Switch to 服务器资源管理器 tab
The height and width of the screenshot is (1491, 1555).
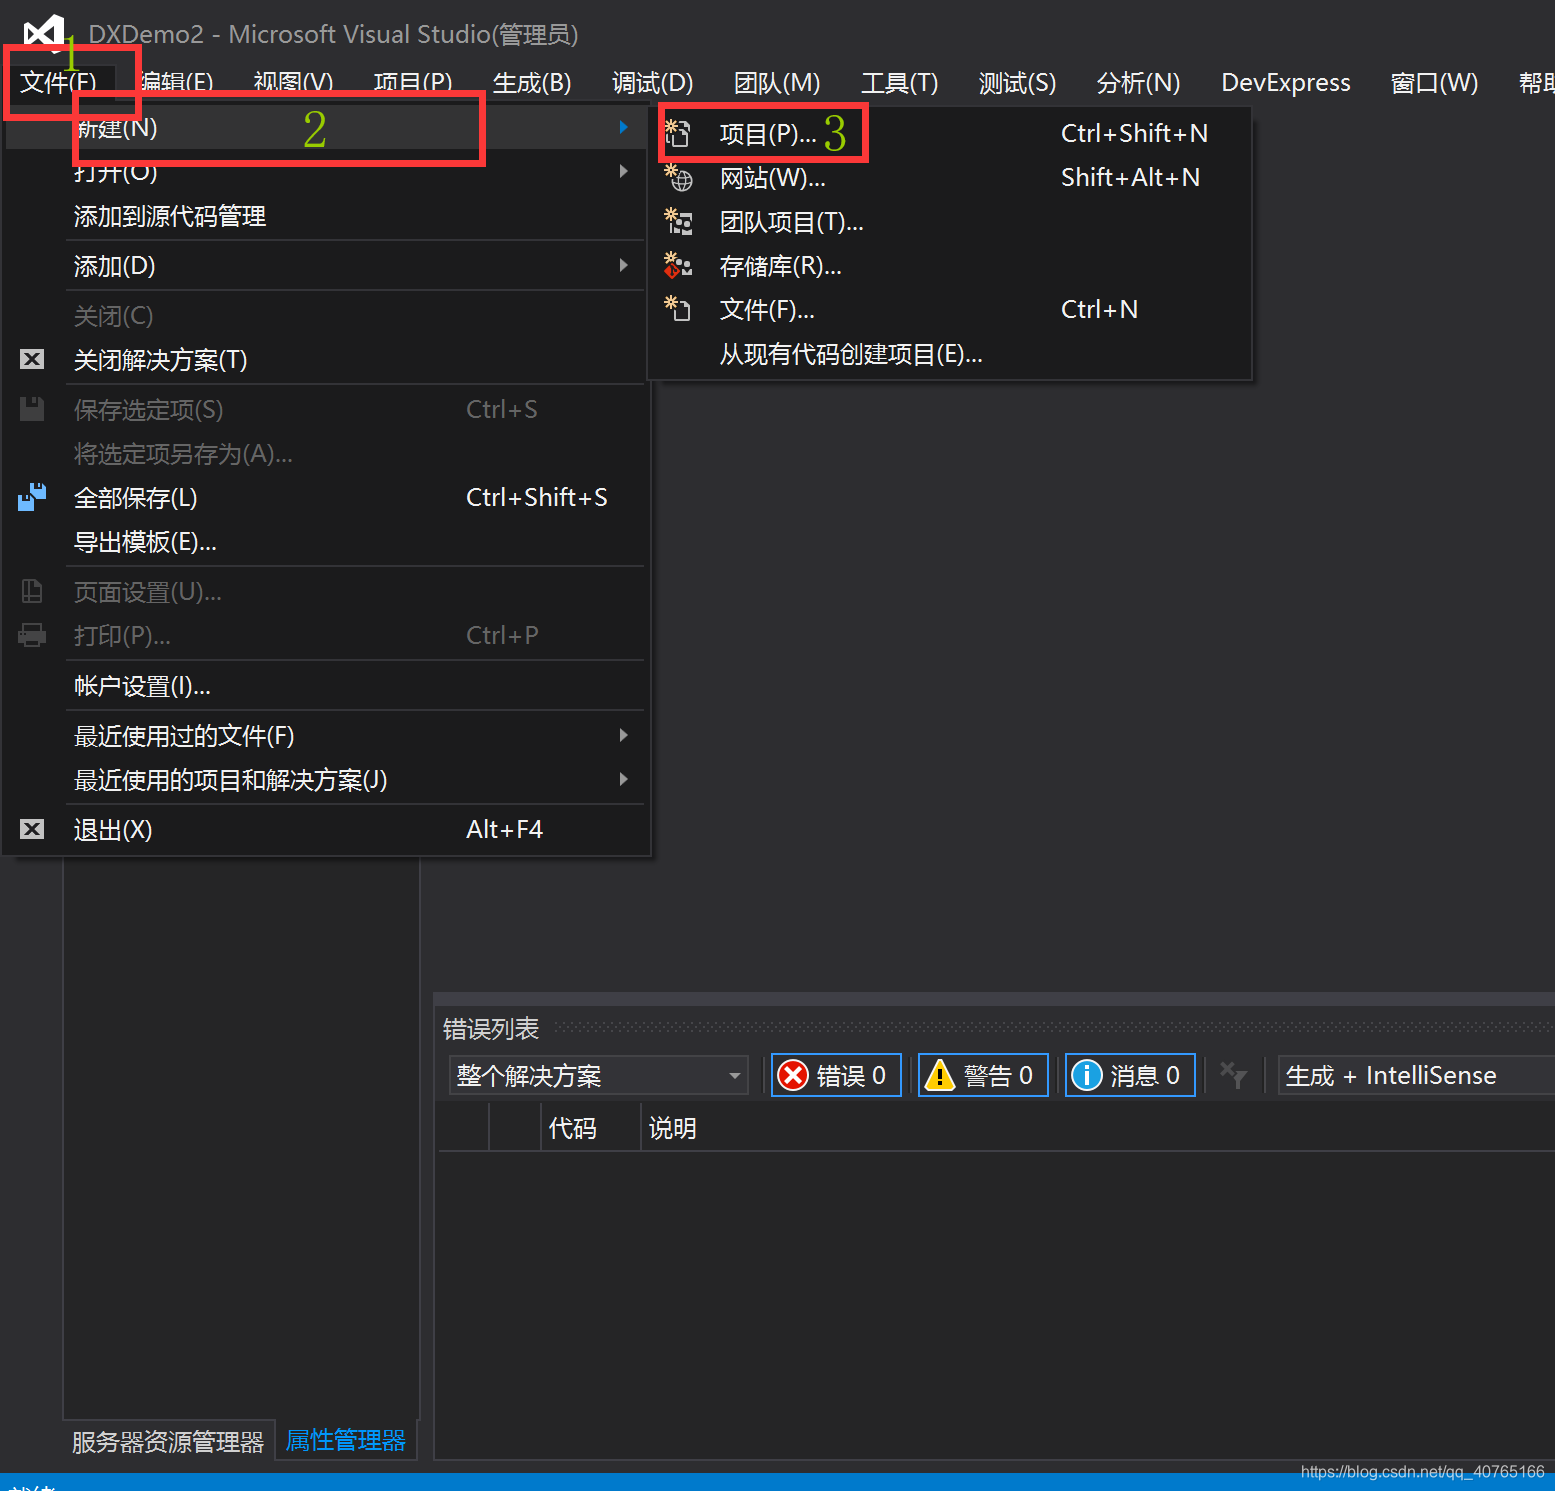pos(168,1441)
